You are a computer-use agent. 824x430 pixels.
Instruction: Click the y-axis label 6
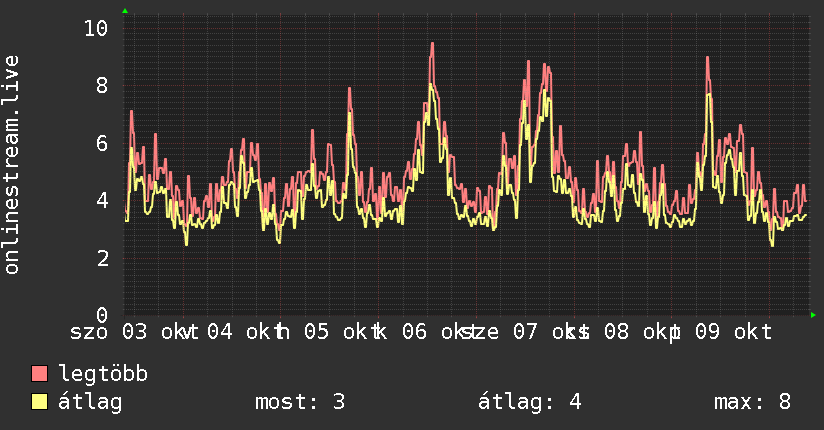pos(102,143)
